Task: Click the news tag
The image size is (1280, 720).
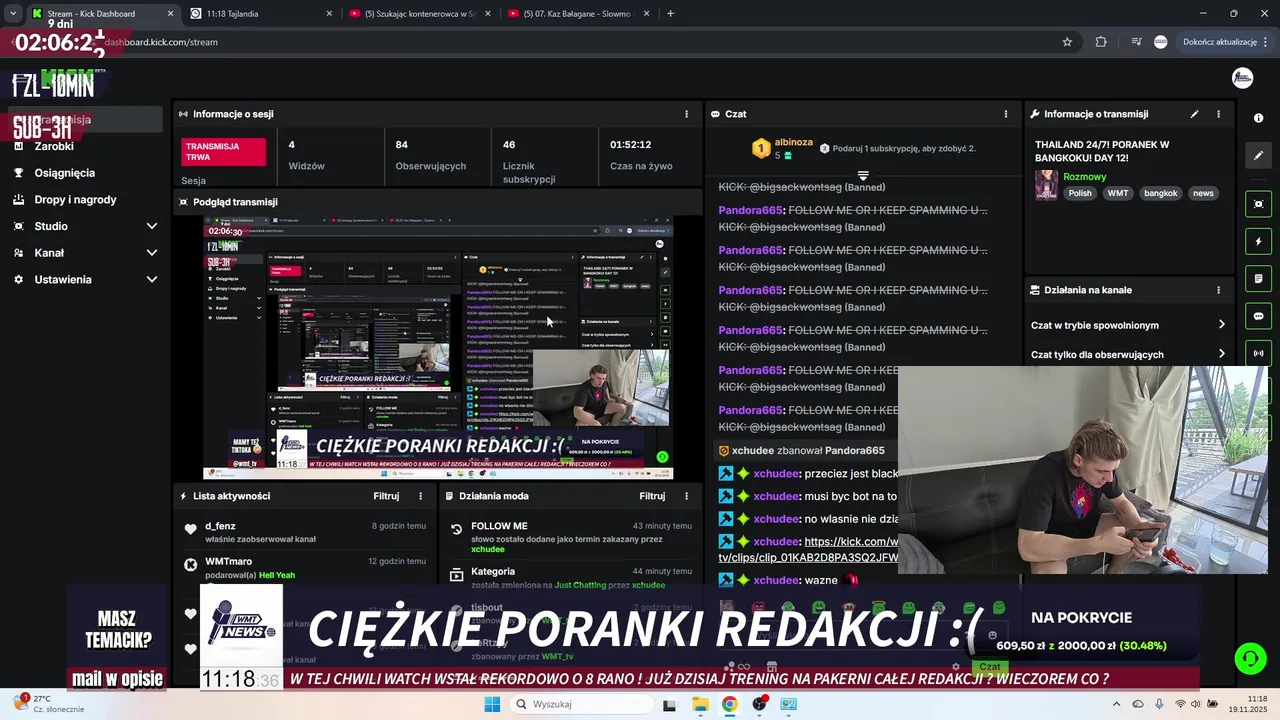Action: click(x=1203, y=193)
